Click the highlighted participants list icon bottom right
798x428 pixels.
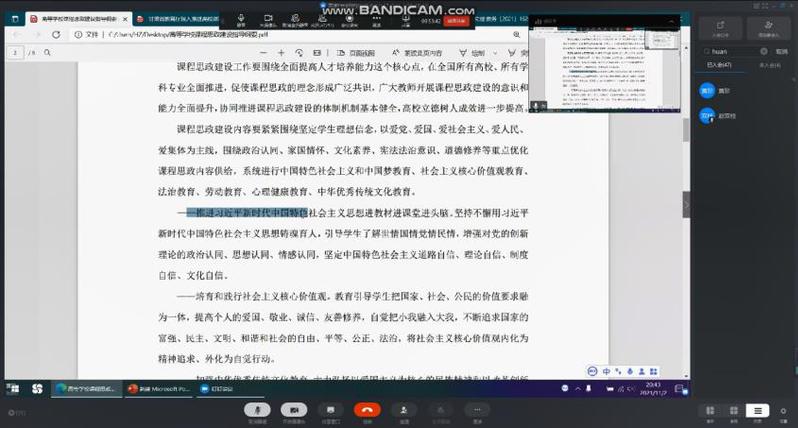click(x=759, y=410)
